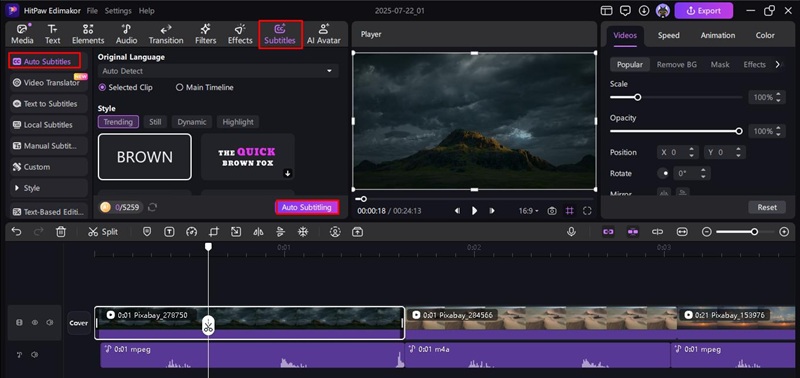The height and width of the screenshot is (378, 800).
Task: Select the Main Timeline radio option
Action: (x=205, y=87)
